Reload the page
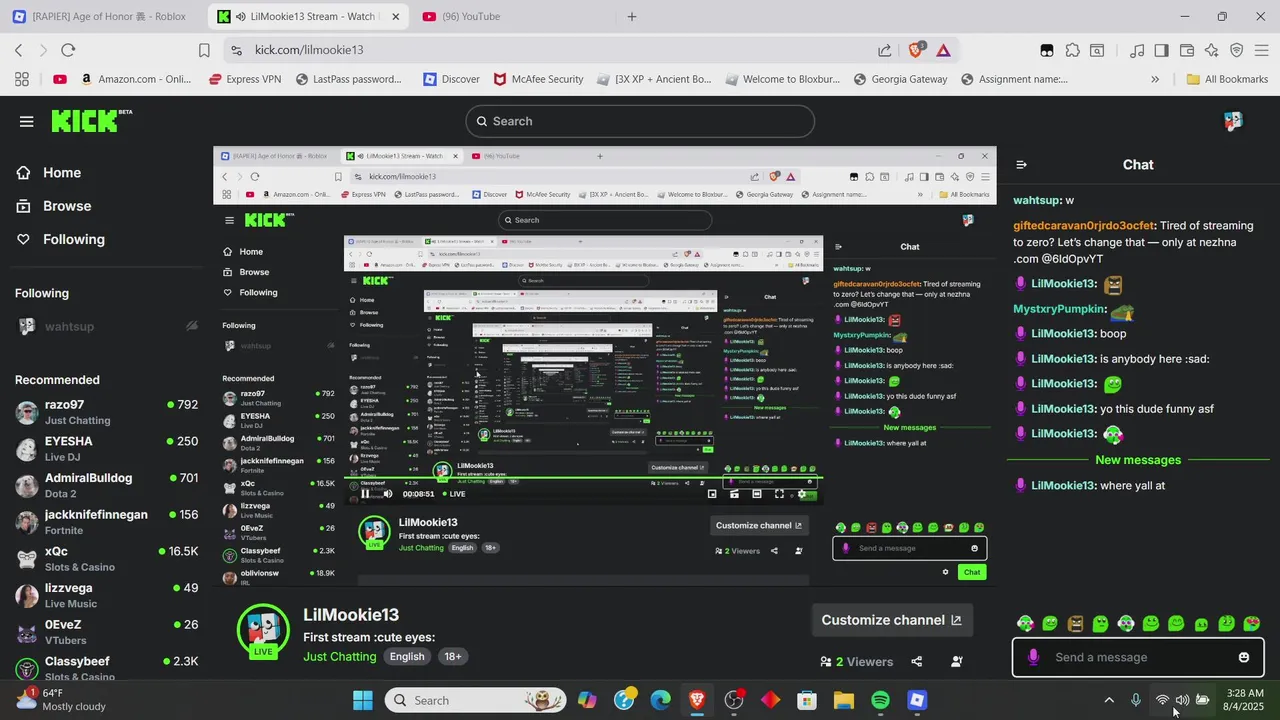 pos(68,50)
